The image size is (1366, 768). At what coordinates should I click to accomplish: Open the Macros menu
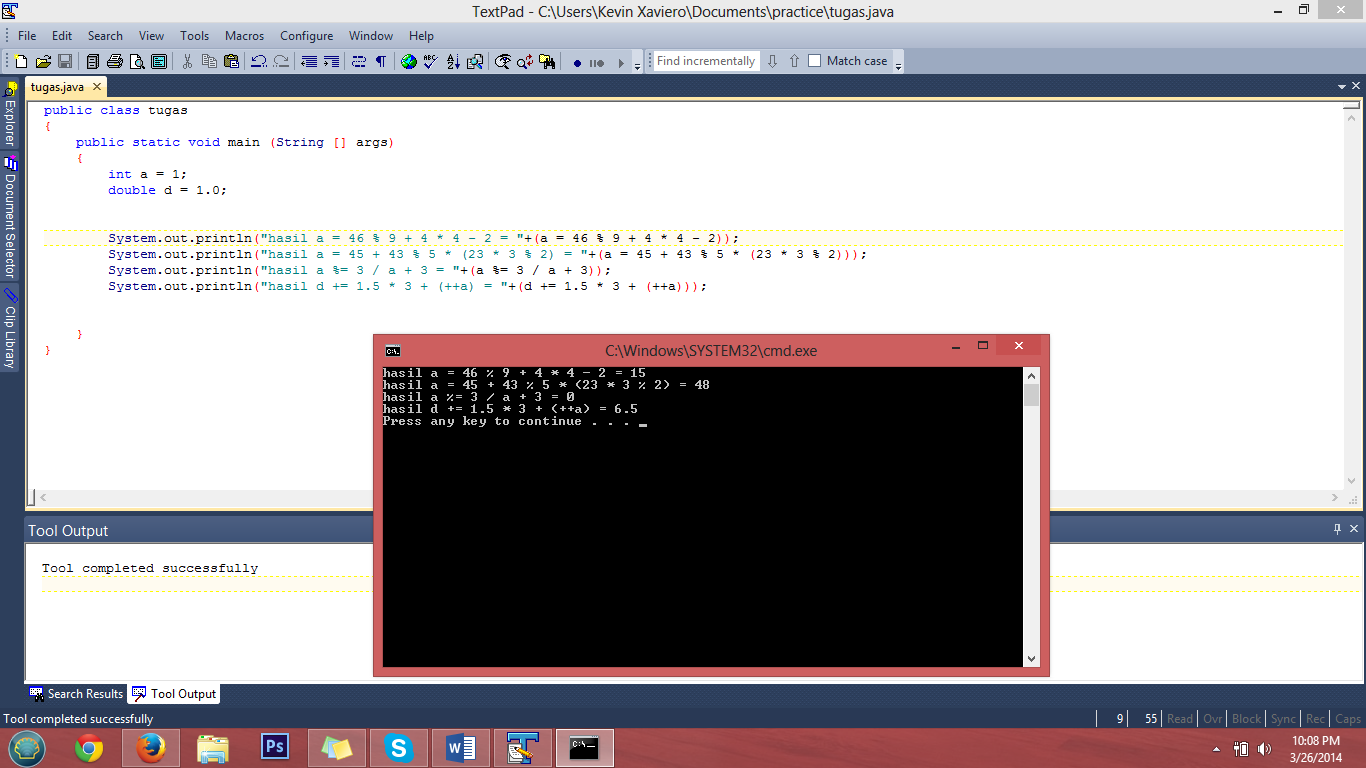point(245,35)
